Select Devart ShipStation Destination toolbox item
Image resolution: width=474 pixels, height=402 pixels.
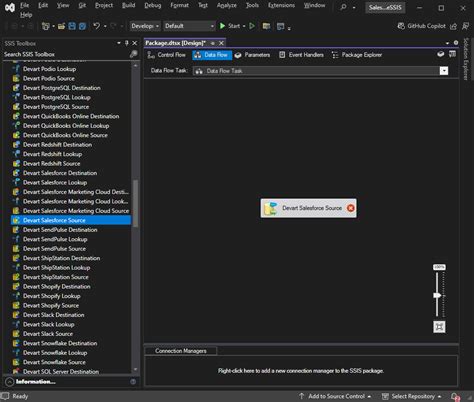tap(61, 258)
